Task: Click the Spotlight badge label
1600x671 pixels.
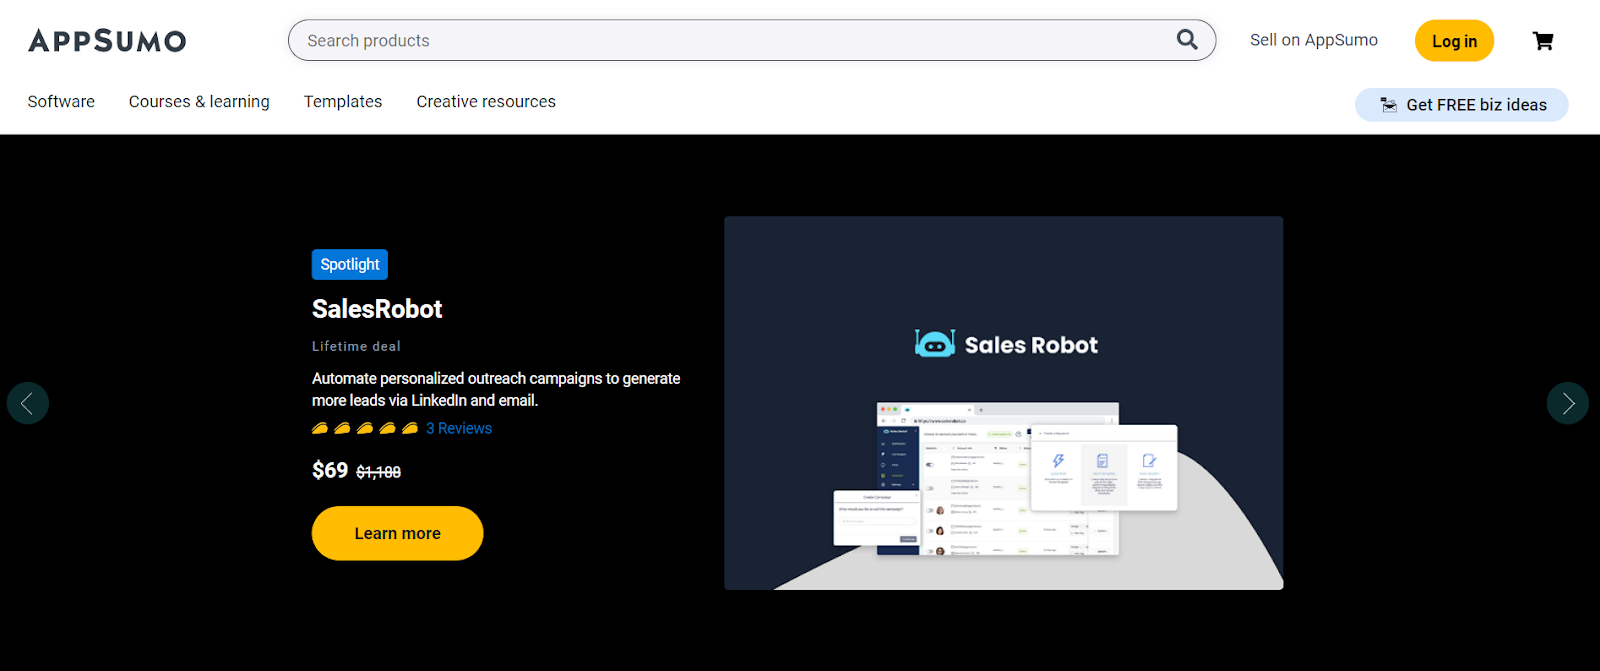Action: point(350,264)
